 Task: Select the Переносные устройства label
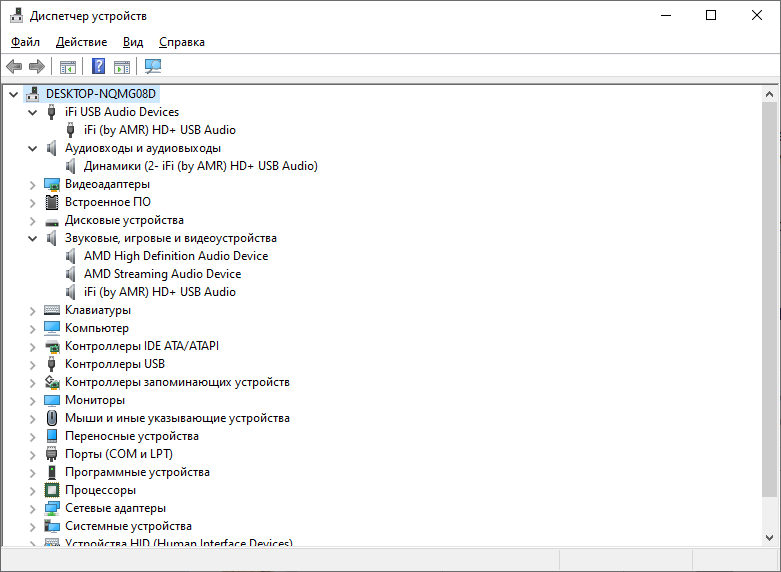131,436
